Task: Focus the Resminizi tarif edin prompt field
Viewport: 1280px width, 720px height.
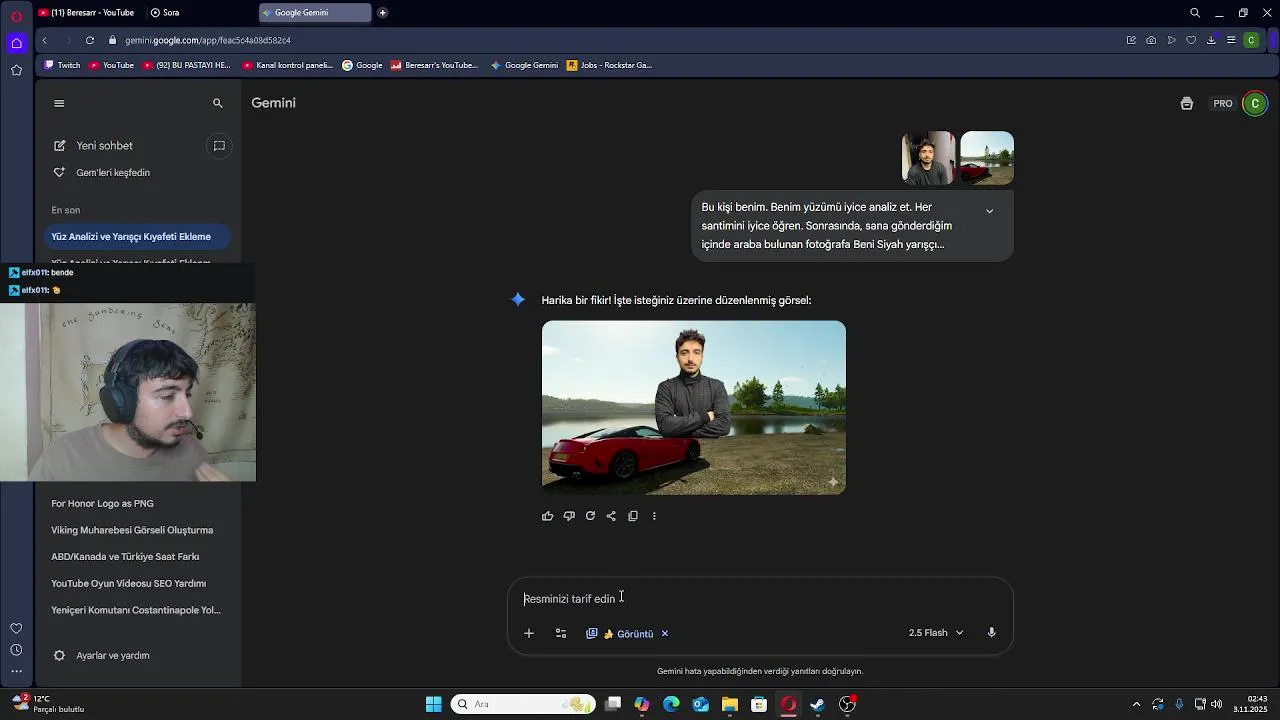Action: coord(760,599)
